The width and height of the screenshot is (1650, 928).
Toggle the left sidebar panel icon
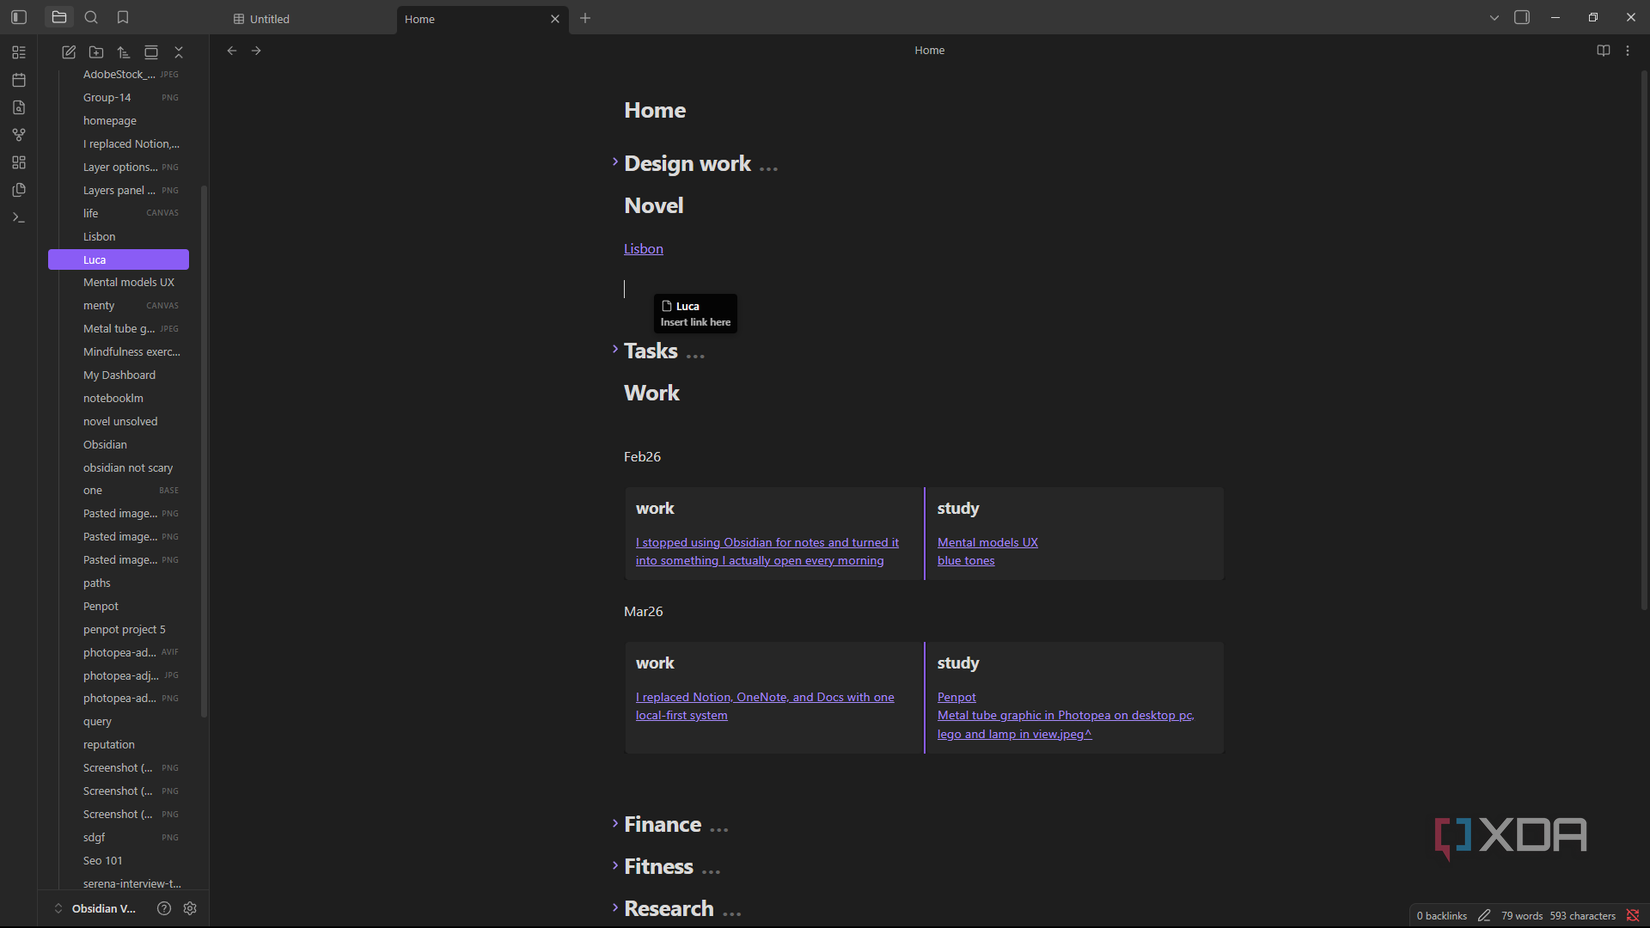pyautogui.click(x=18, y=17)
